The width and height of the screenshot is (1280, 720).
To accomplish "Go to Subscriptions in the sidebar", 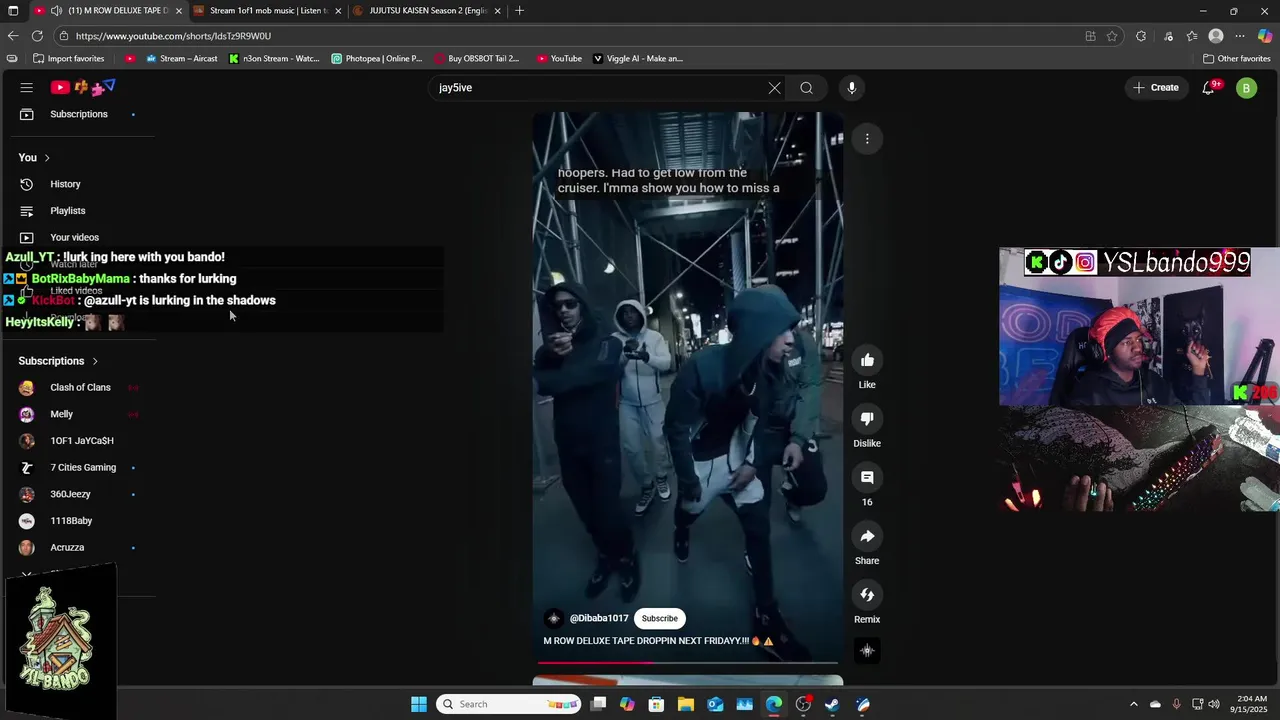I will click(x=79, y=114).
